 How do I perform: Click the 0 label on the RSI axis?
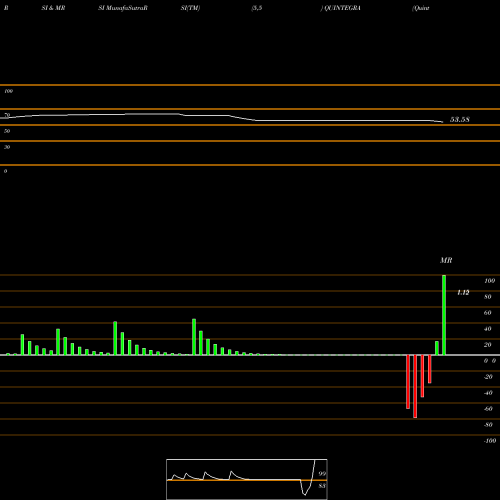(x=5, y=171)
